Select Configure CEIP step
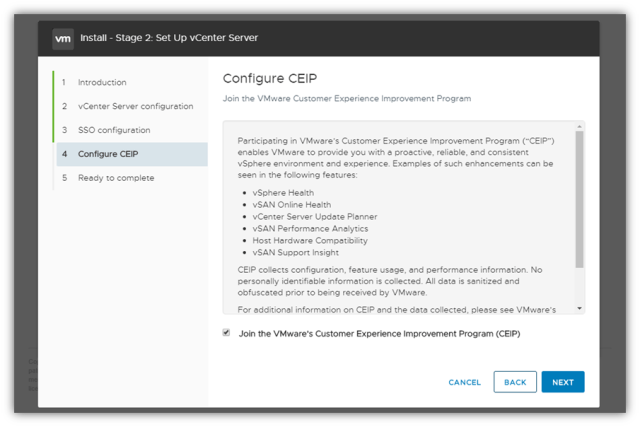The image size is (640, 427). pos(108,154)
